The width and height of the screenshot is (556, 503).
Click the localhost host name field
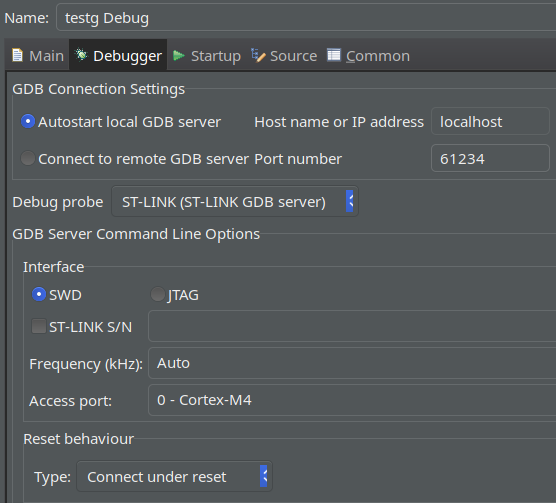(490, 121)
